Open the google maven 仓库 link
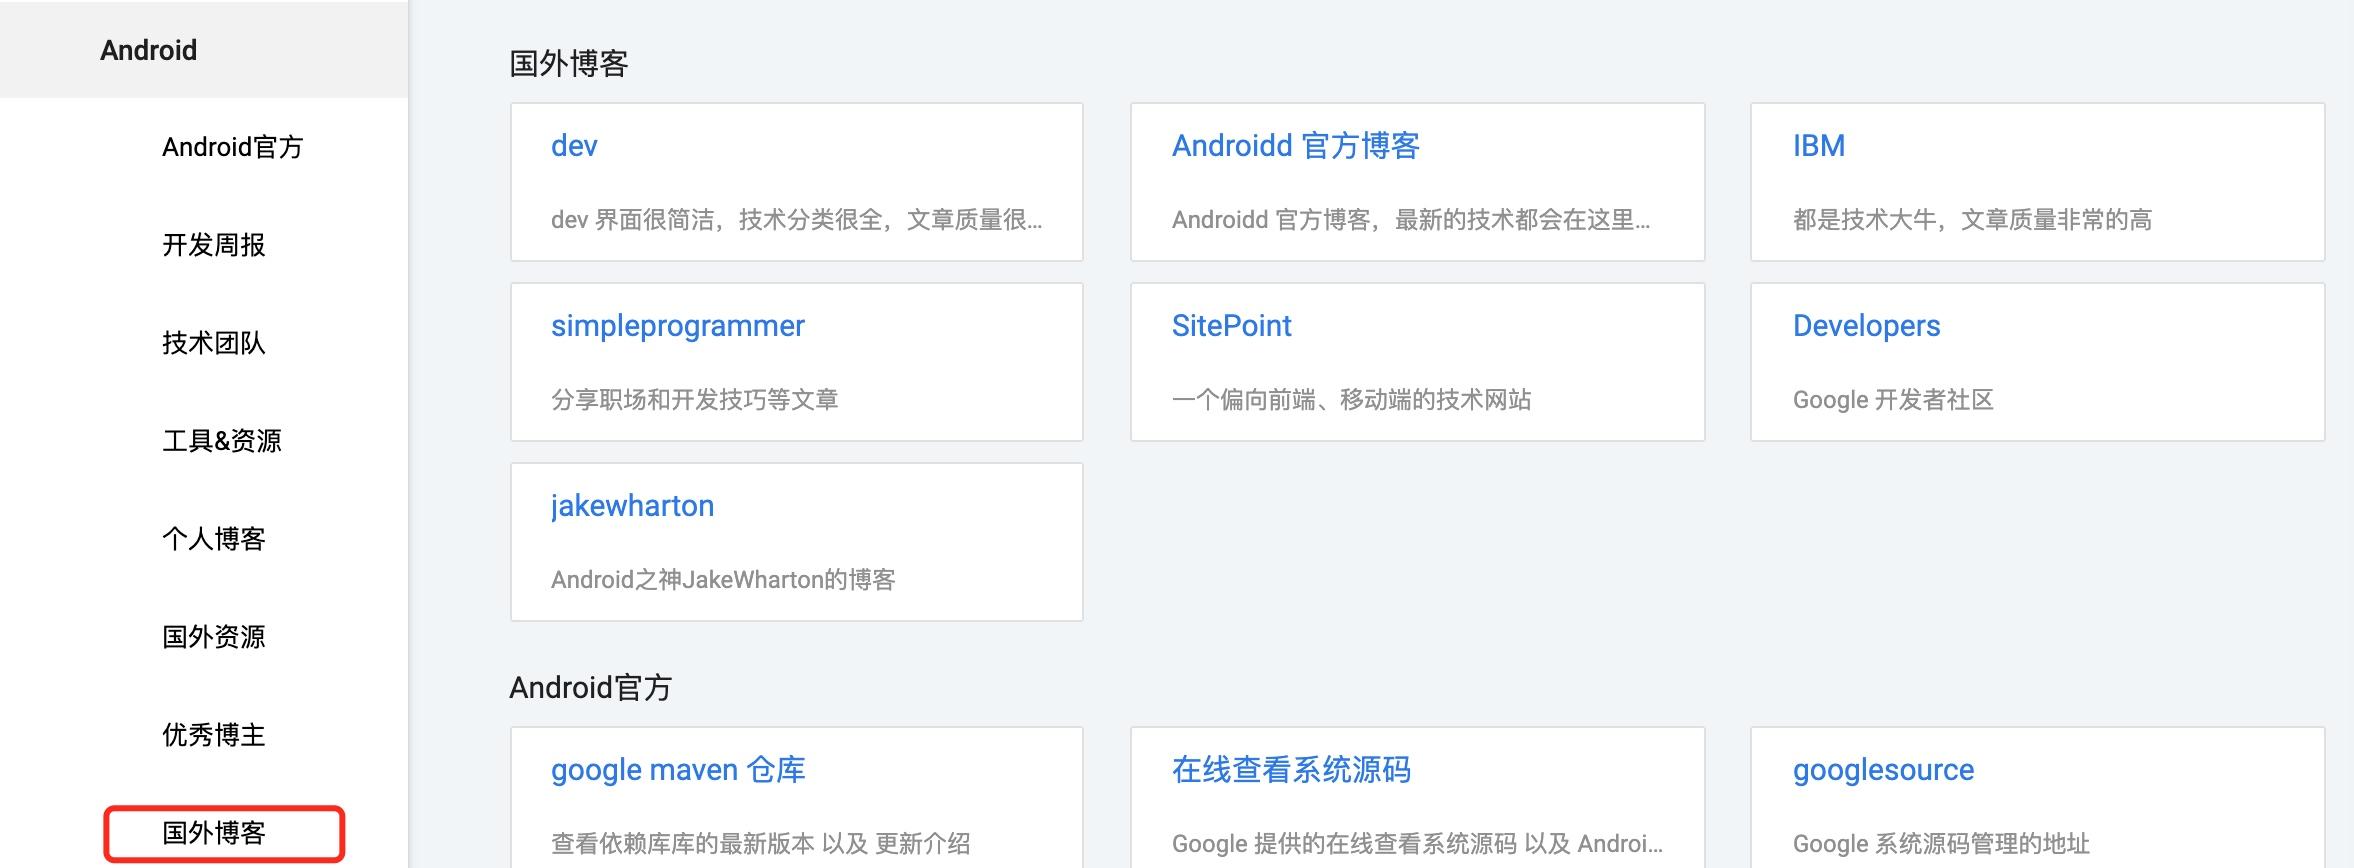Viewport: 2354px width, 868px height. click(x=679, y=770)
